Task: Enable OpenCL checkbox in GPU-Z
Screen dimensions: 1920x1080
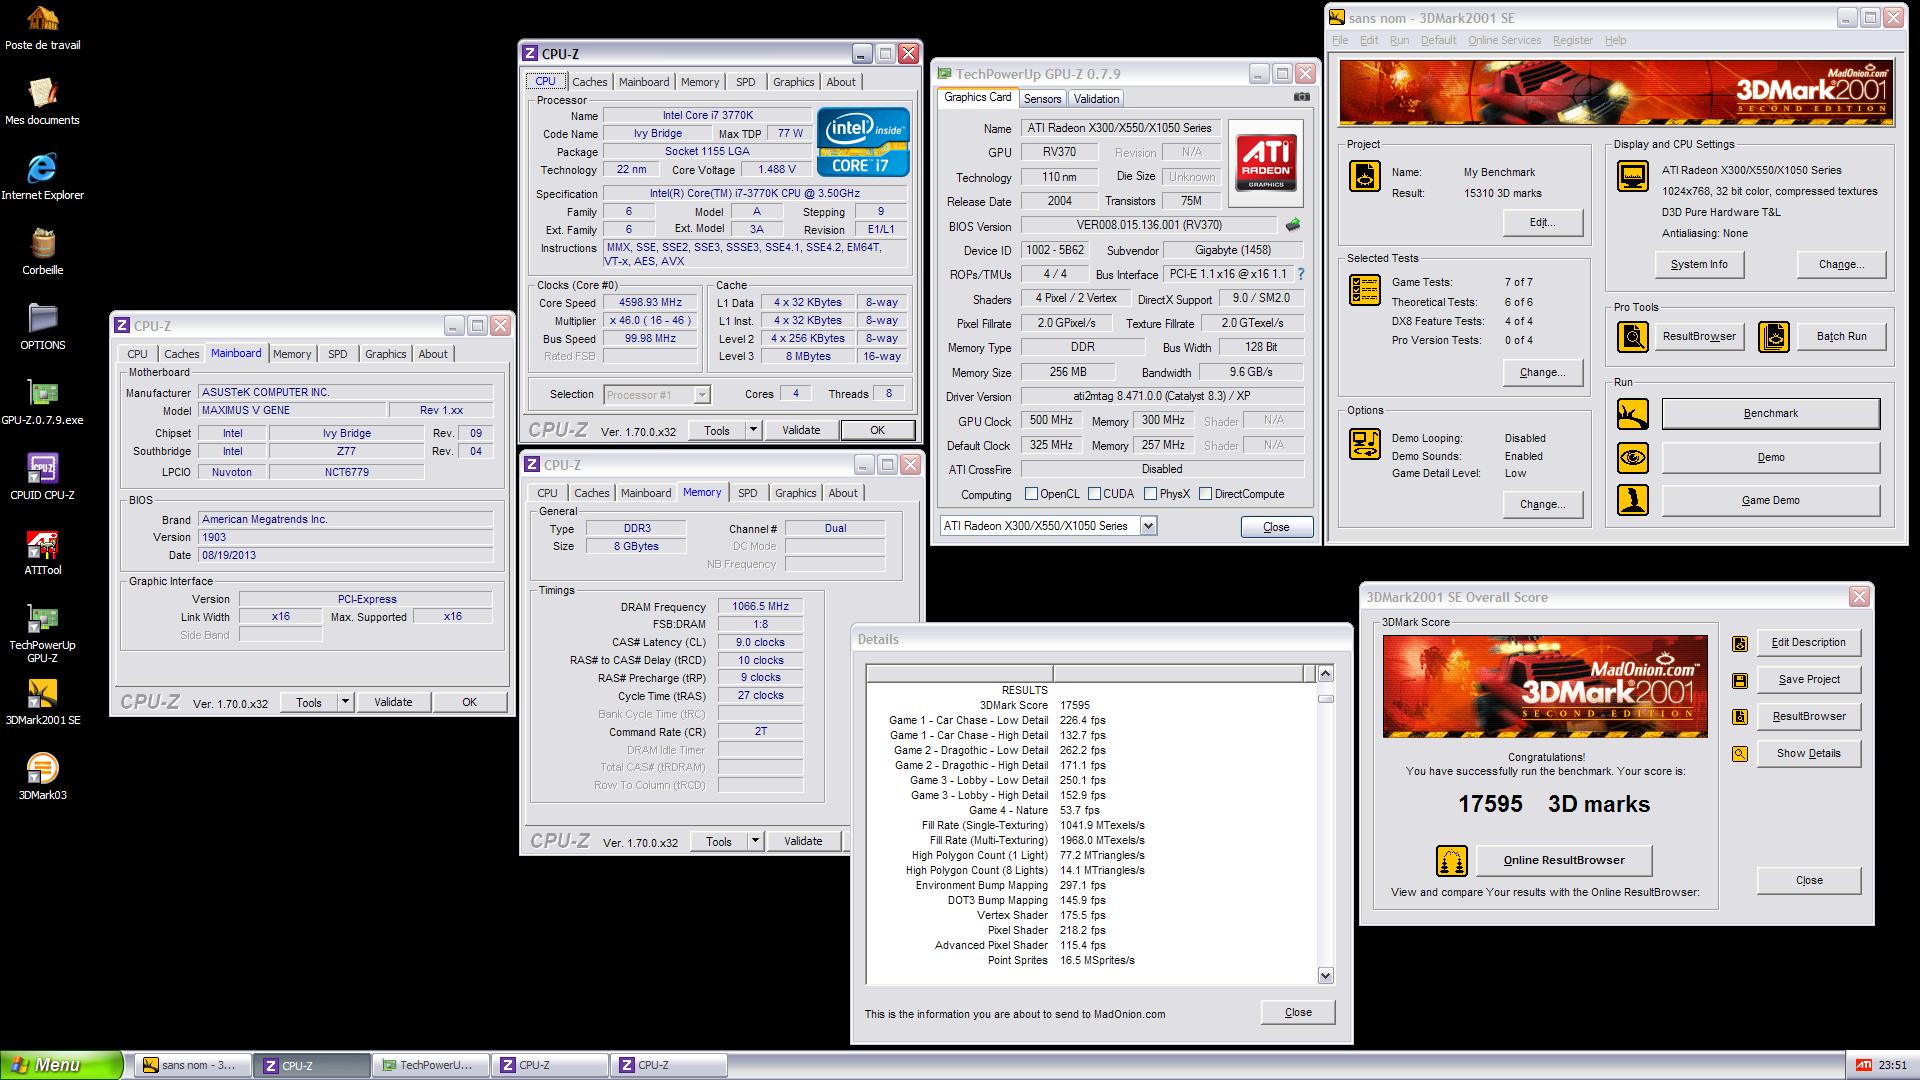Action: (1031, 494)
